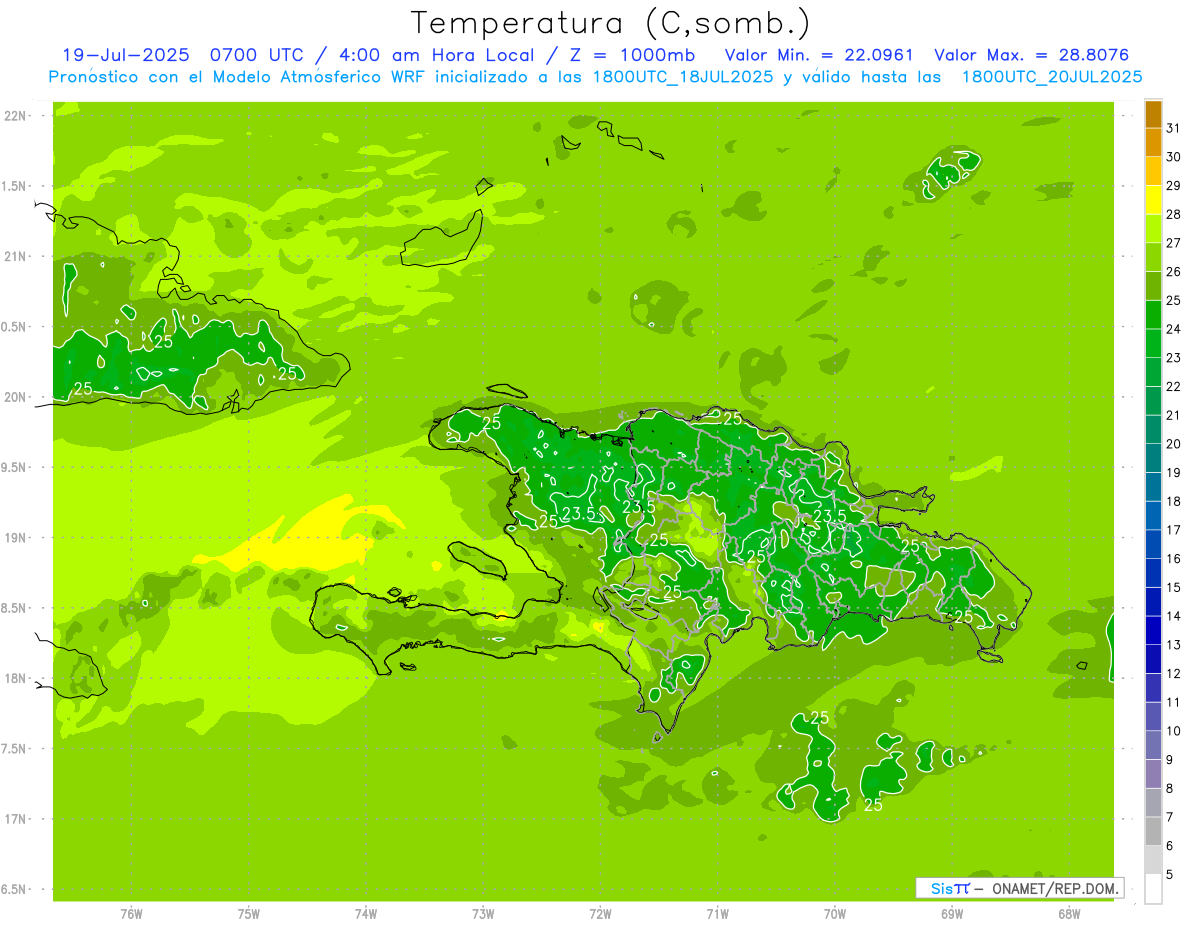
Task: Click the "68W" longitude label
Action: pyautogui.click(x=1069, y=914)
